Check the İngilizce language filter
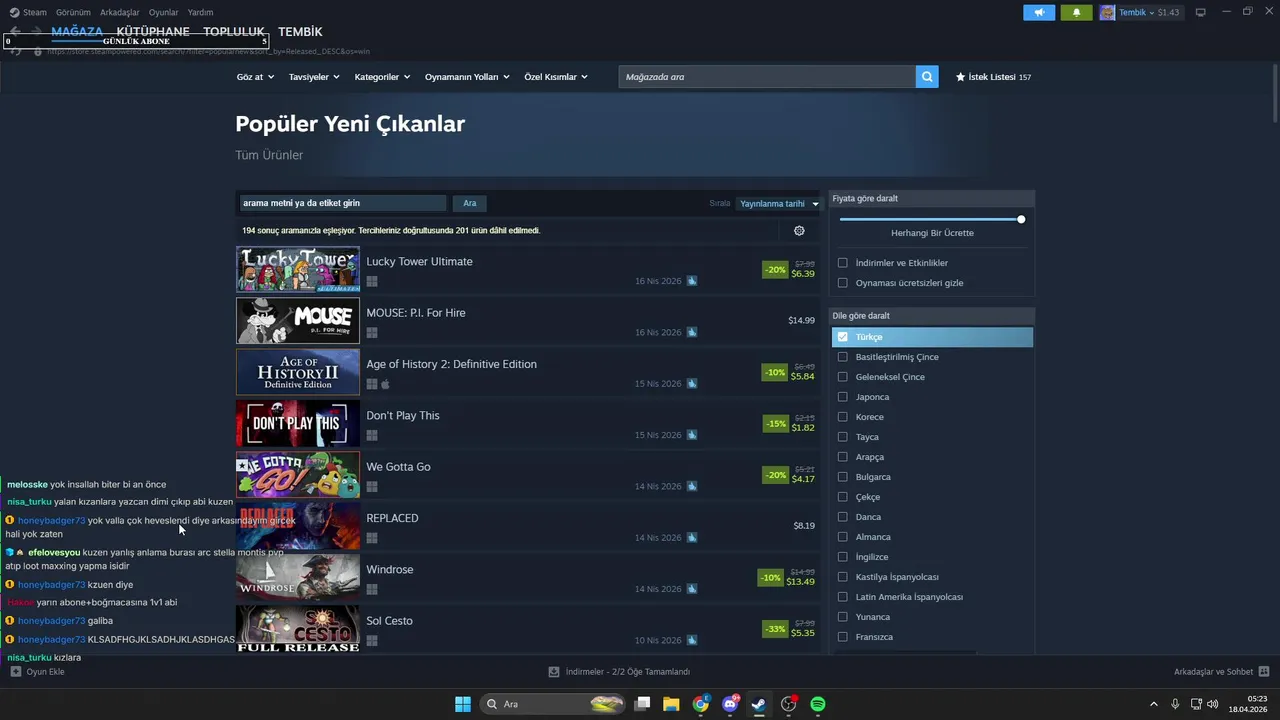Screen dimensions: 1280x720 tap(842, 557)
